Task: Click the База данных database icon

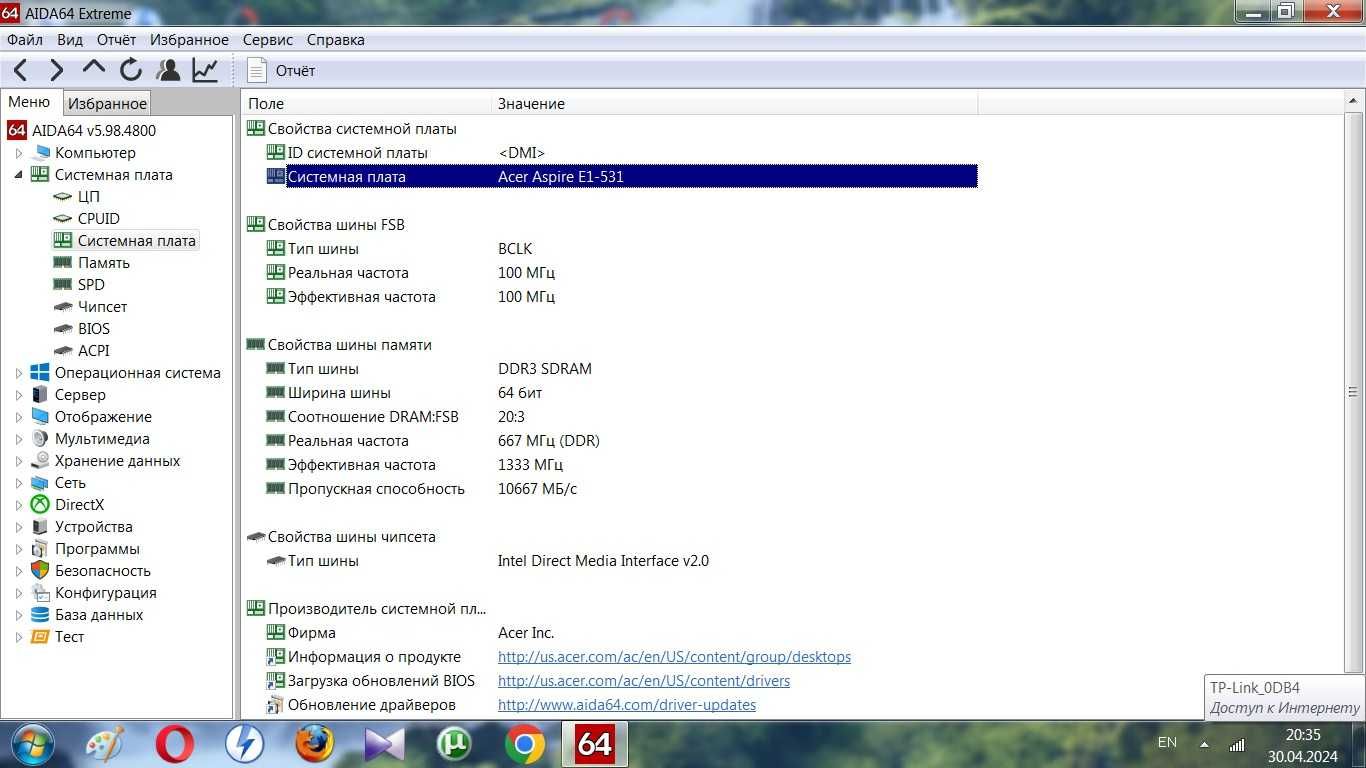Action: [x=40, y=615]
